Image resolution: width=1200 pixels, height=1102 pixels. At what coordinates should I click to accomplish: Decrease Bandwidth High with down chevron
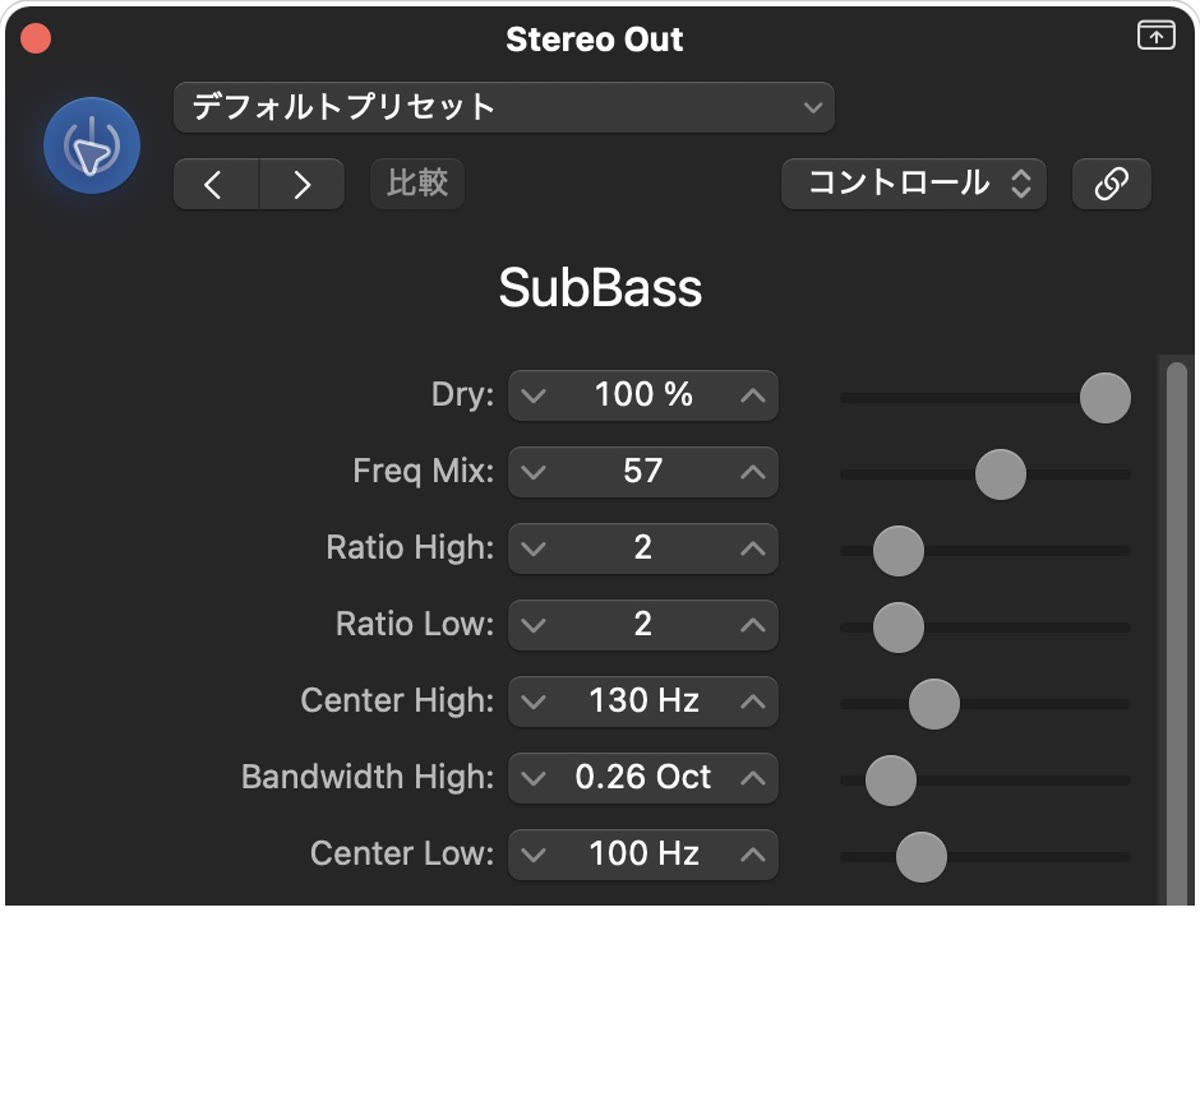tap(534, 778)
